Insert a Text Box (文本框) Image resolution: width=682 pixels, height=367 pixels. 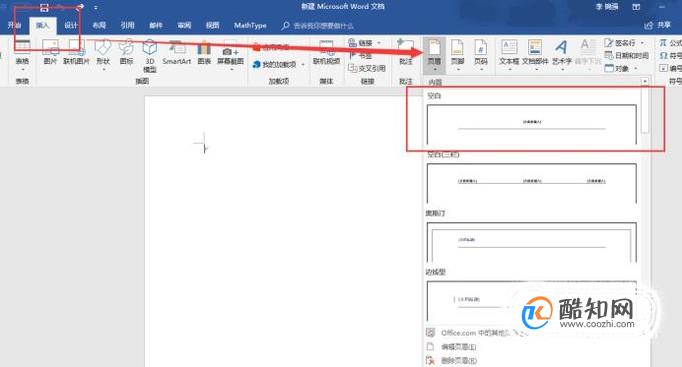[x=509, y=55]
